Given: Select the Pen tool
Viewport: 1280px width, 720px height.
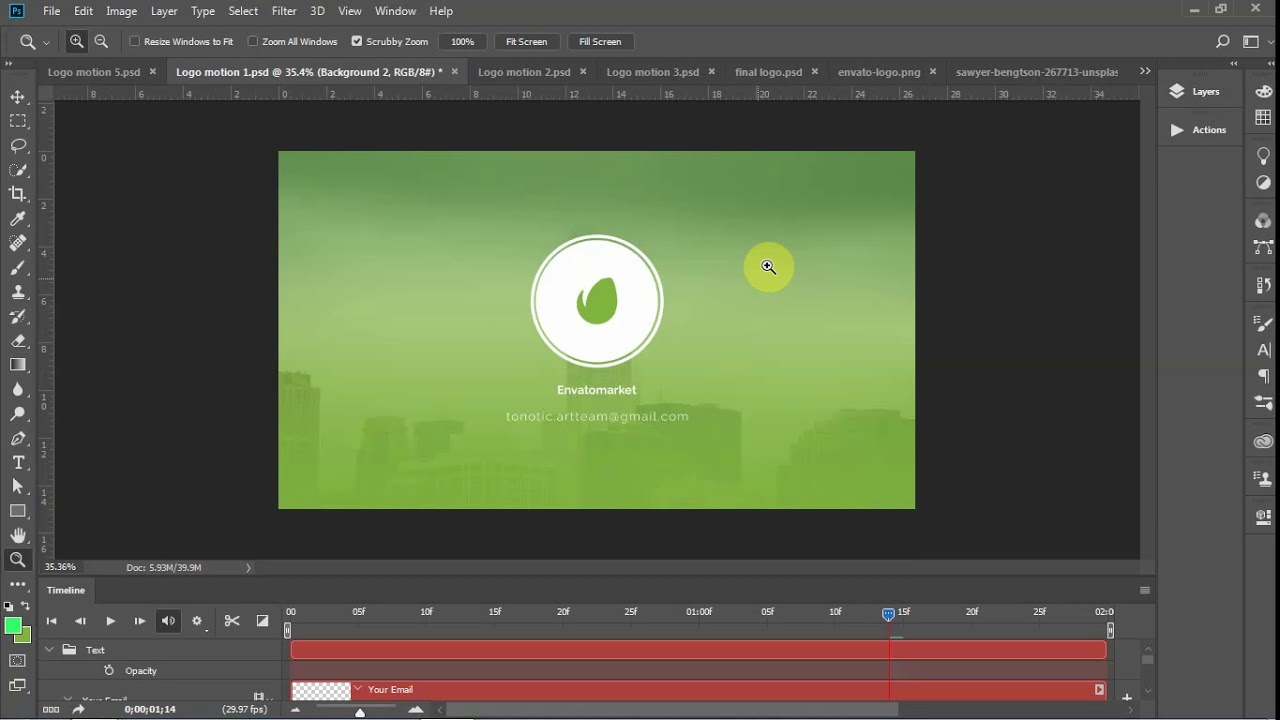Looking at the screenshot, I should tap(18, 438).
